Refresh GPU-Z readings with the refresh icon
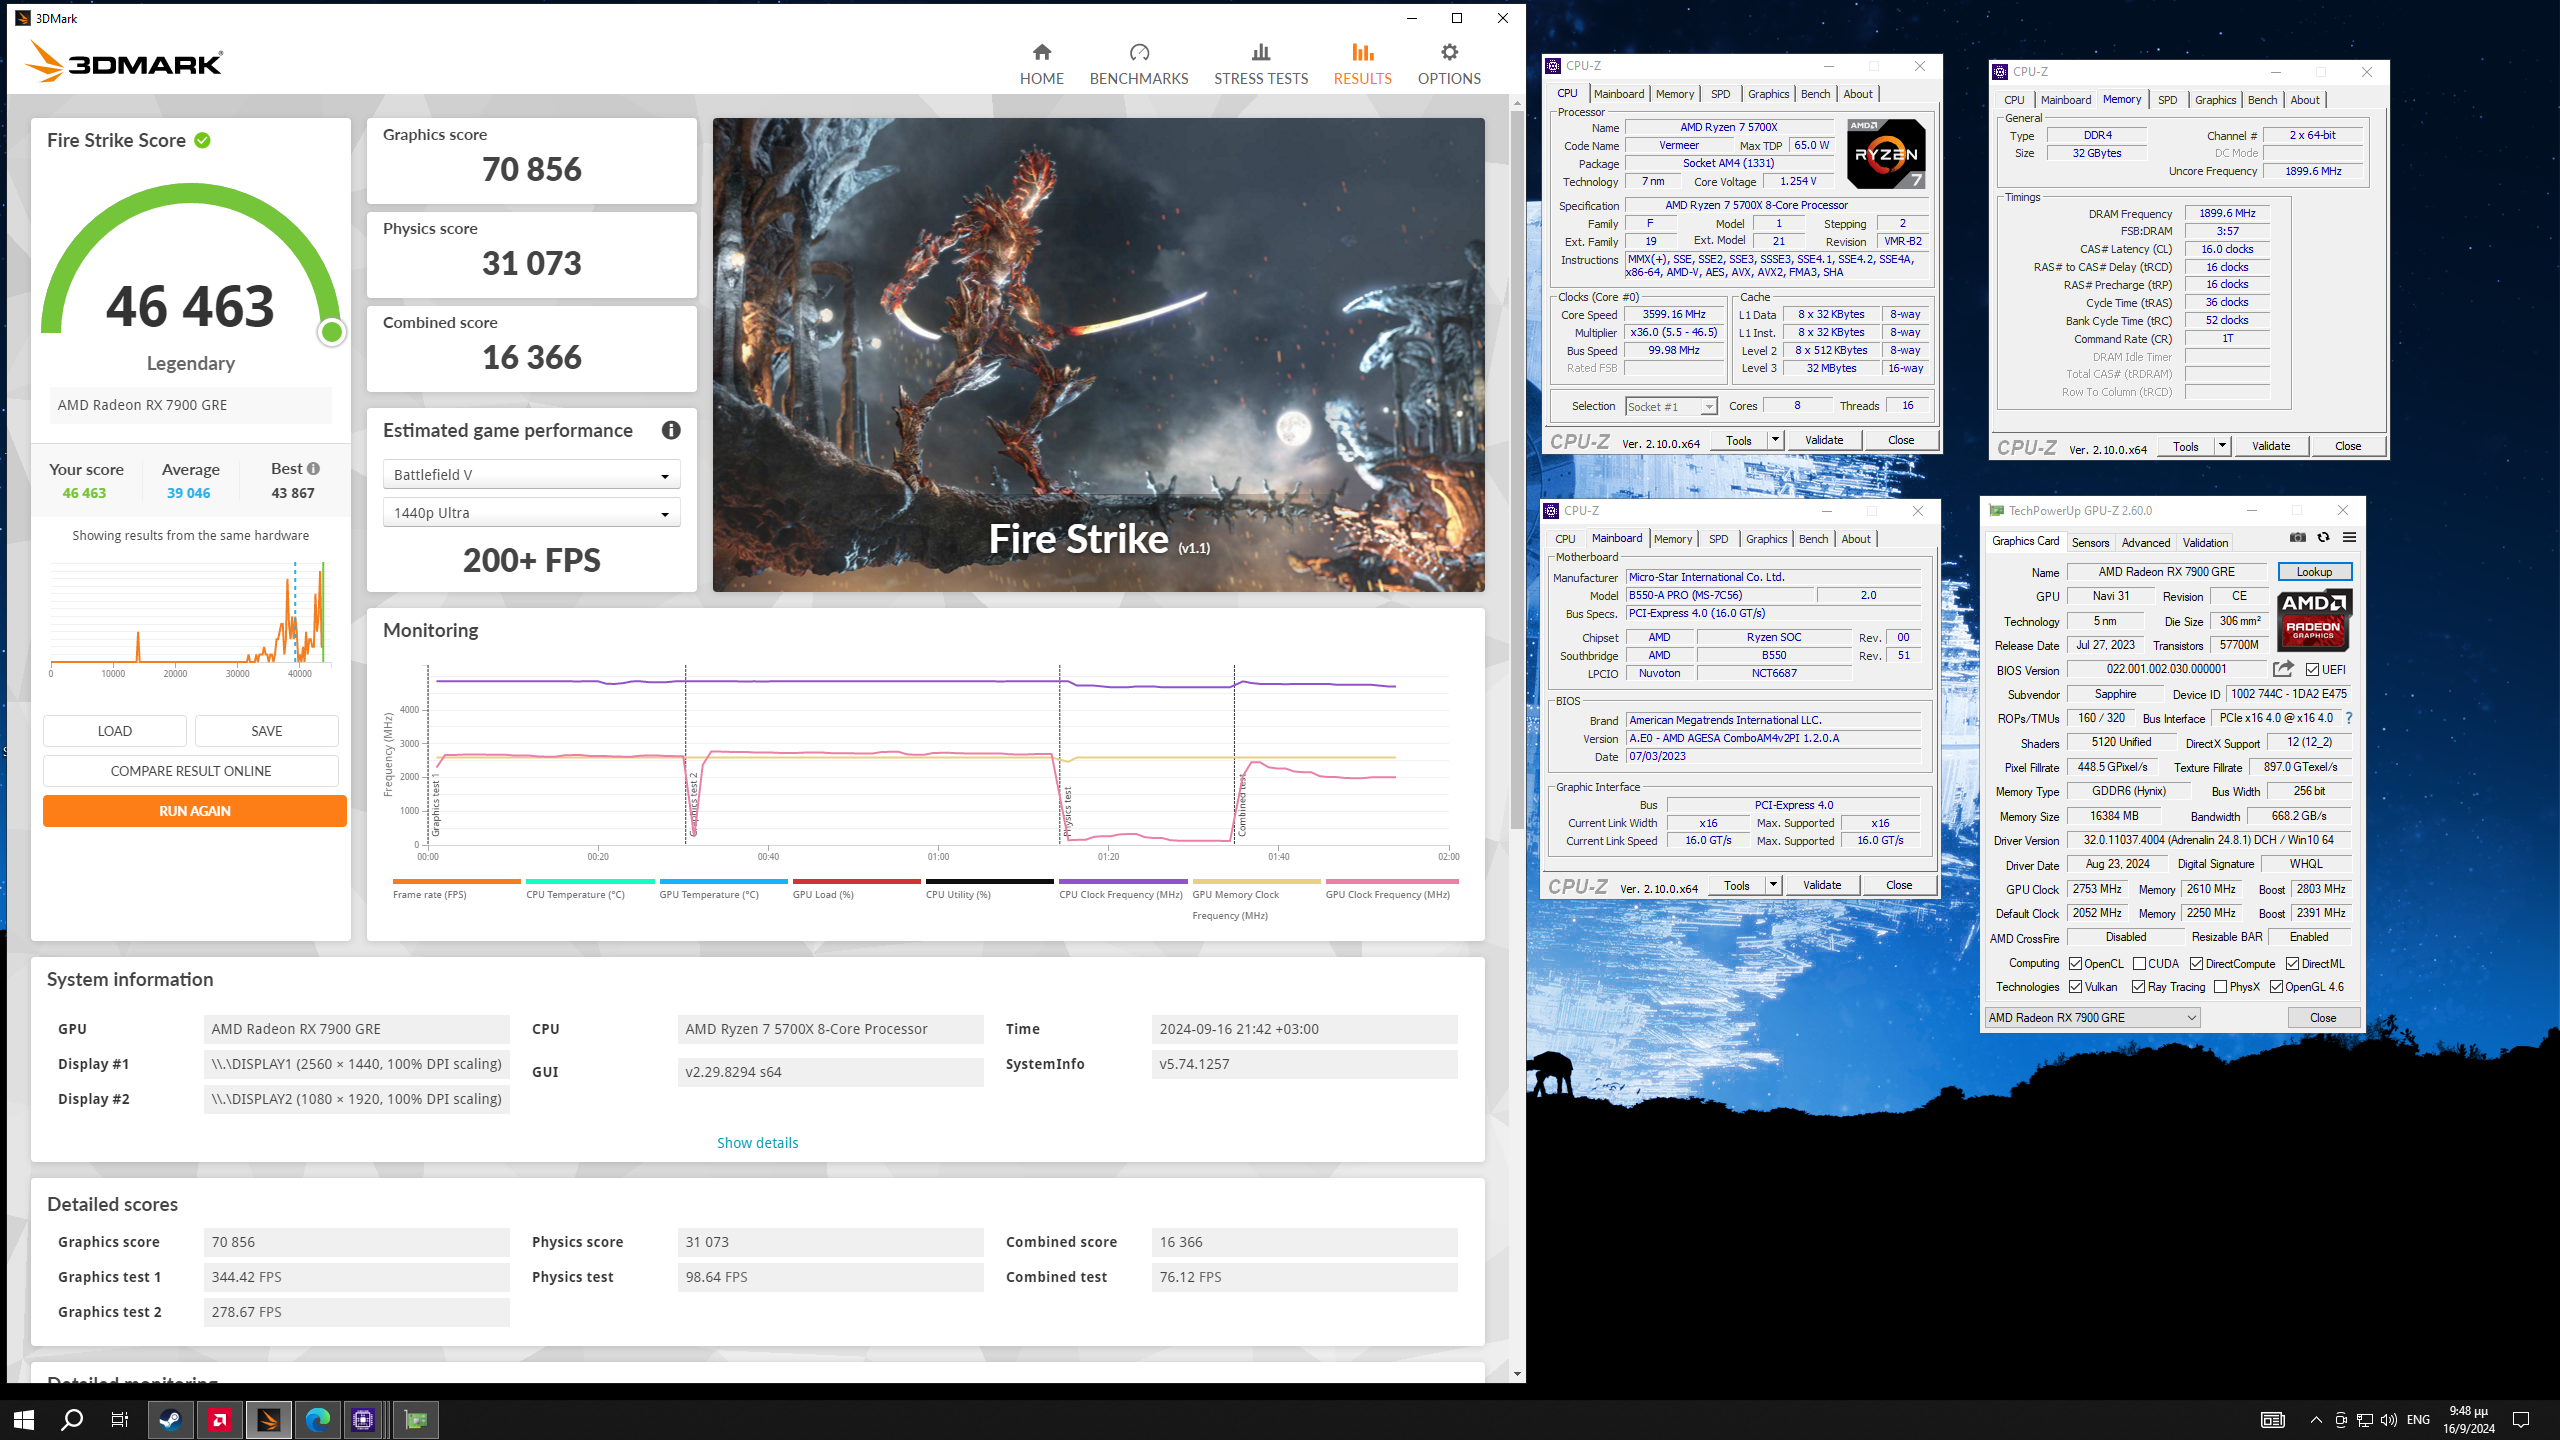This screenshot has height=1440, width=2560. click(x=2324, y=538)
